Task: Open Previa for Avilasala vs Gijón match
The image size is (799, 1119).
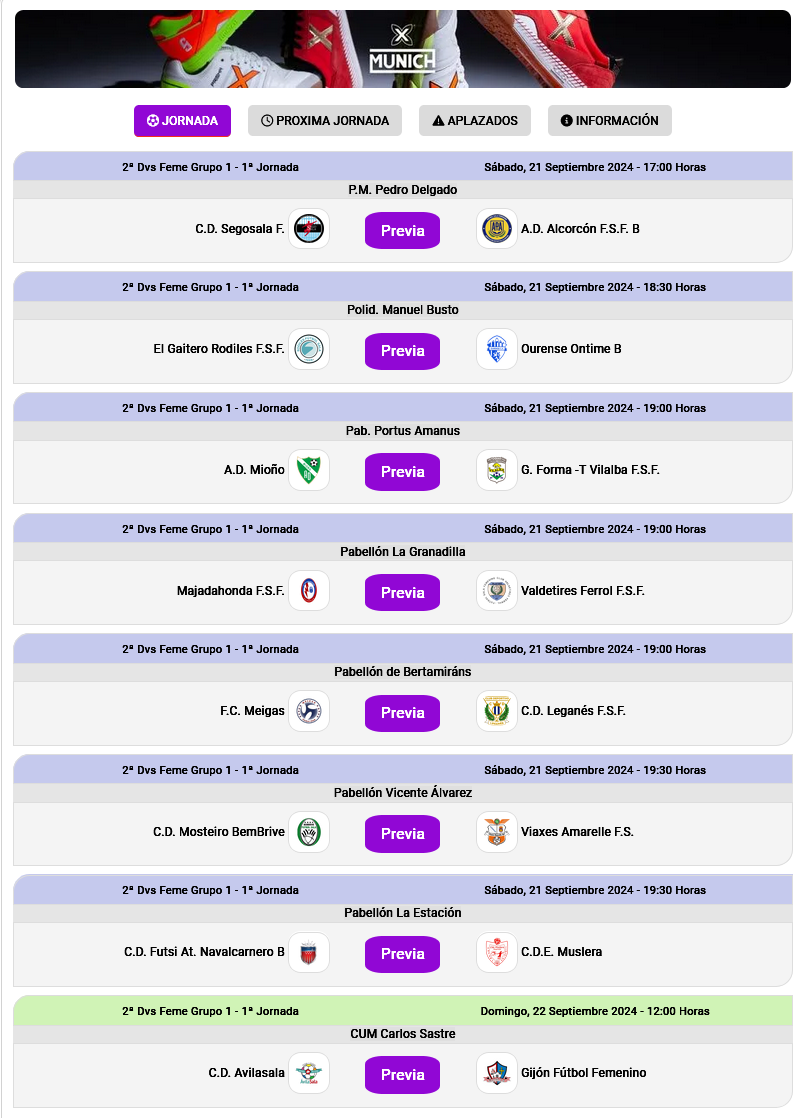Action: tap(402, 1075)
